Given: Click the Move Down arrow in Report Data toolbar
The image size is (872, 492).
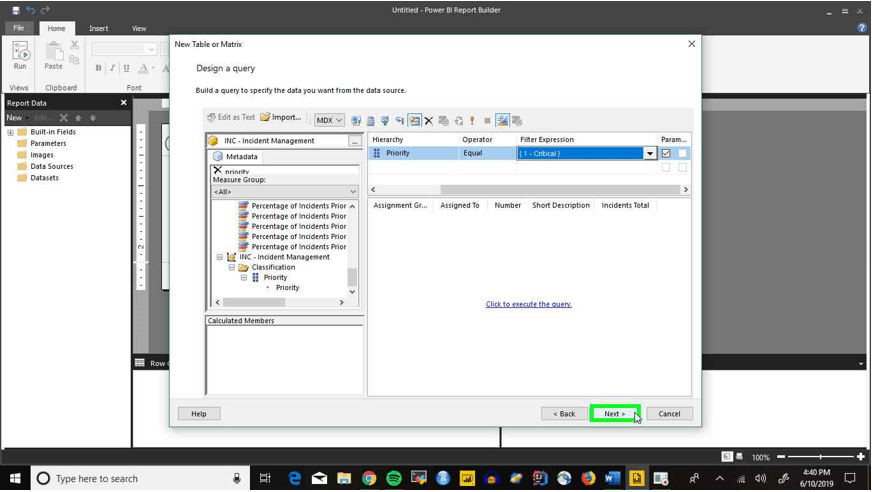Looking at the screenshot, I should click(93, 118).
